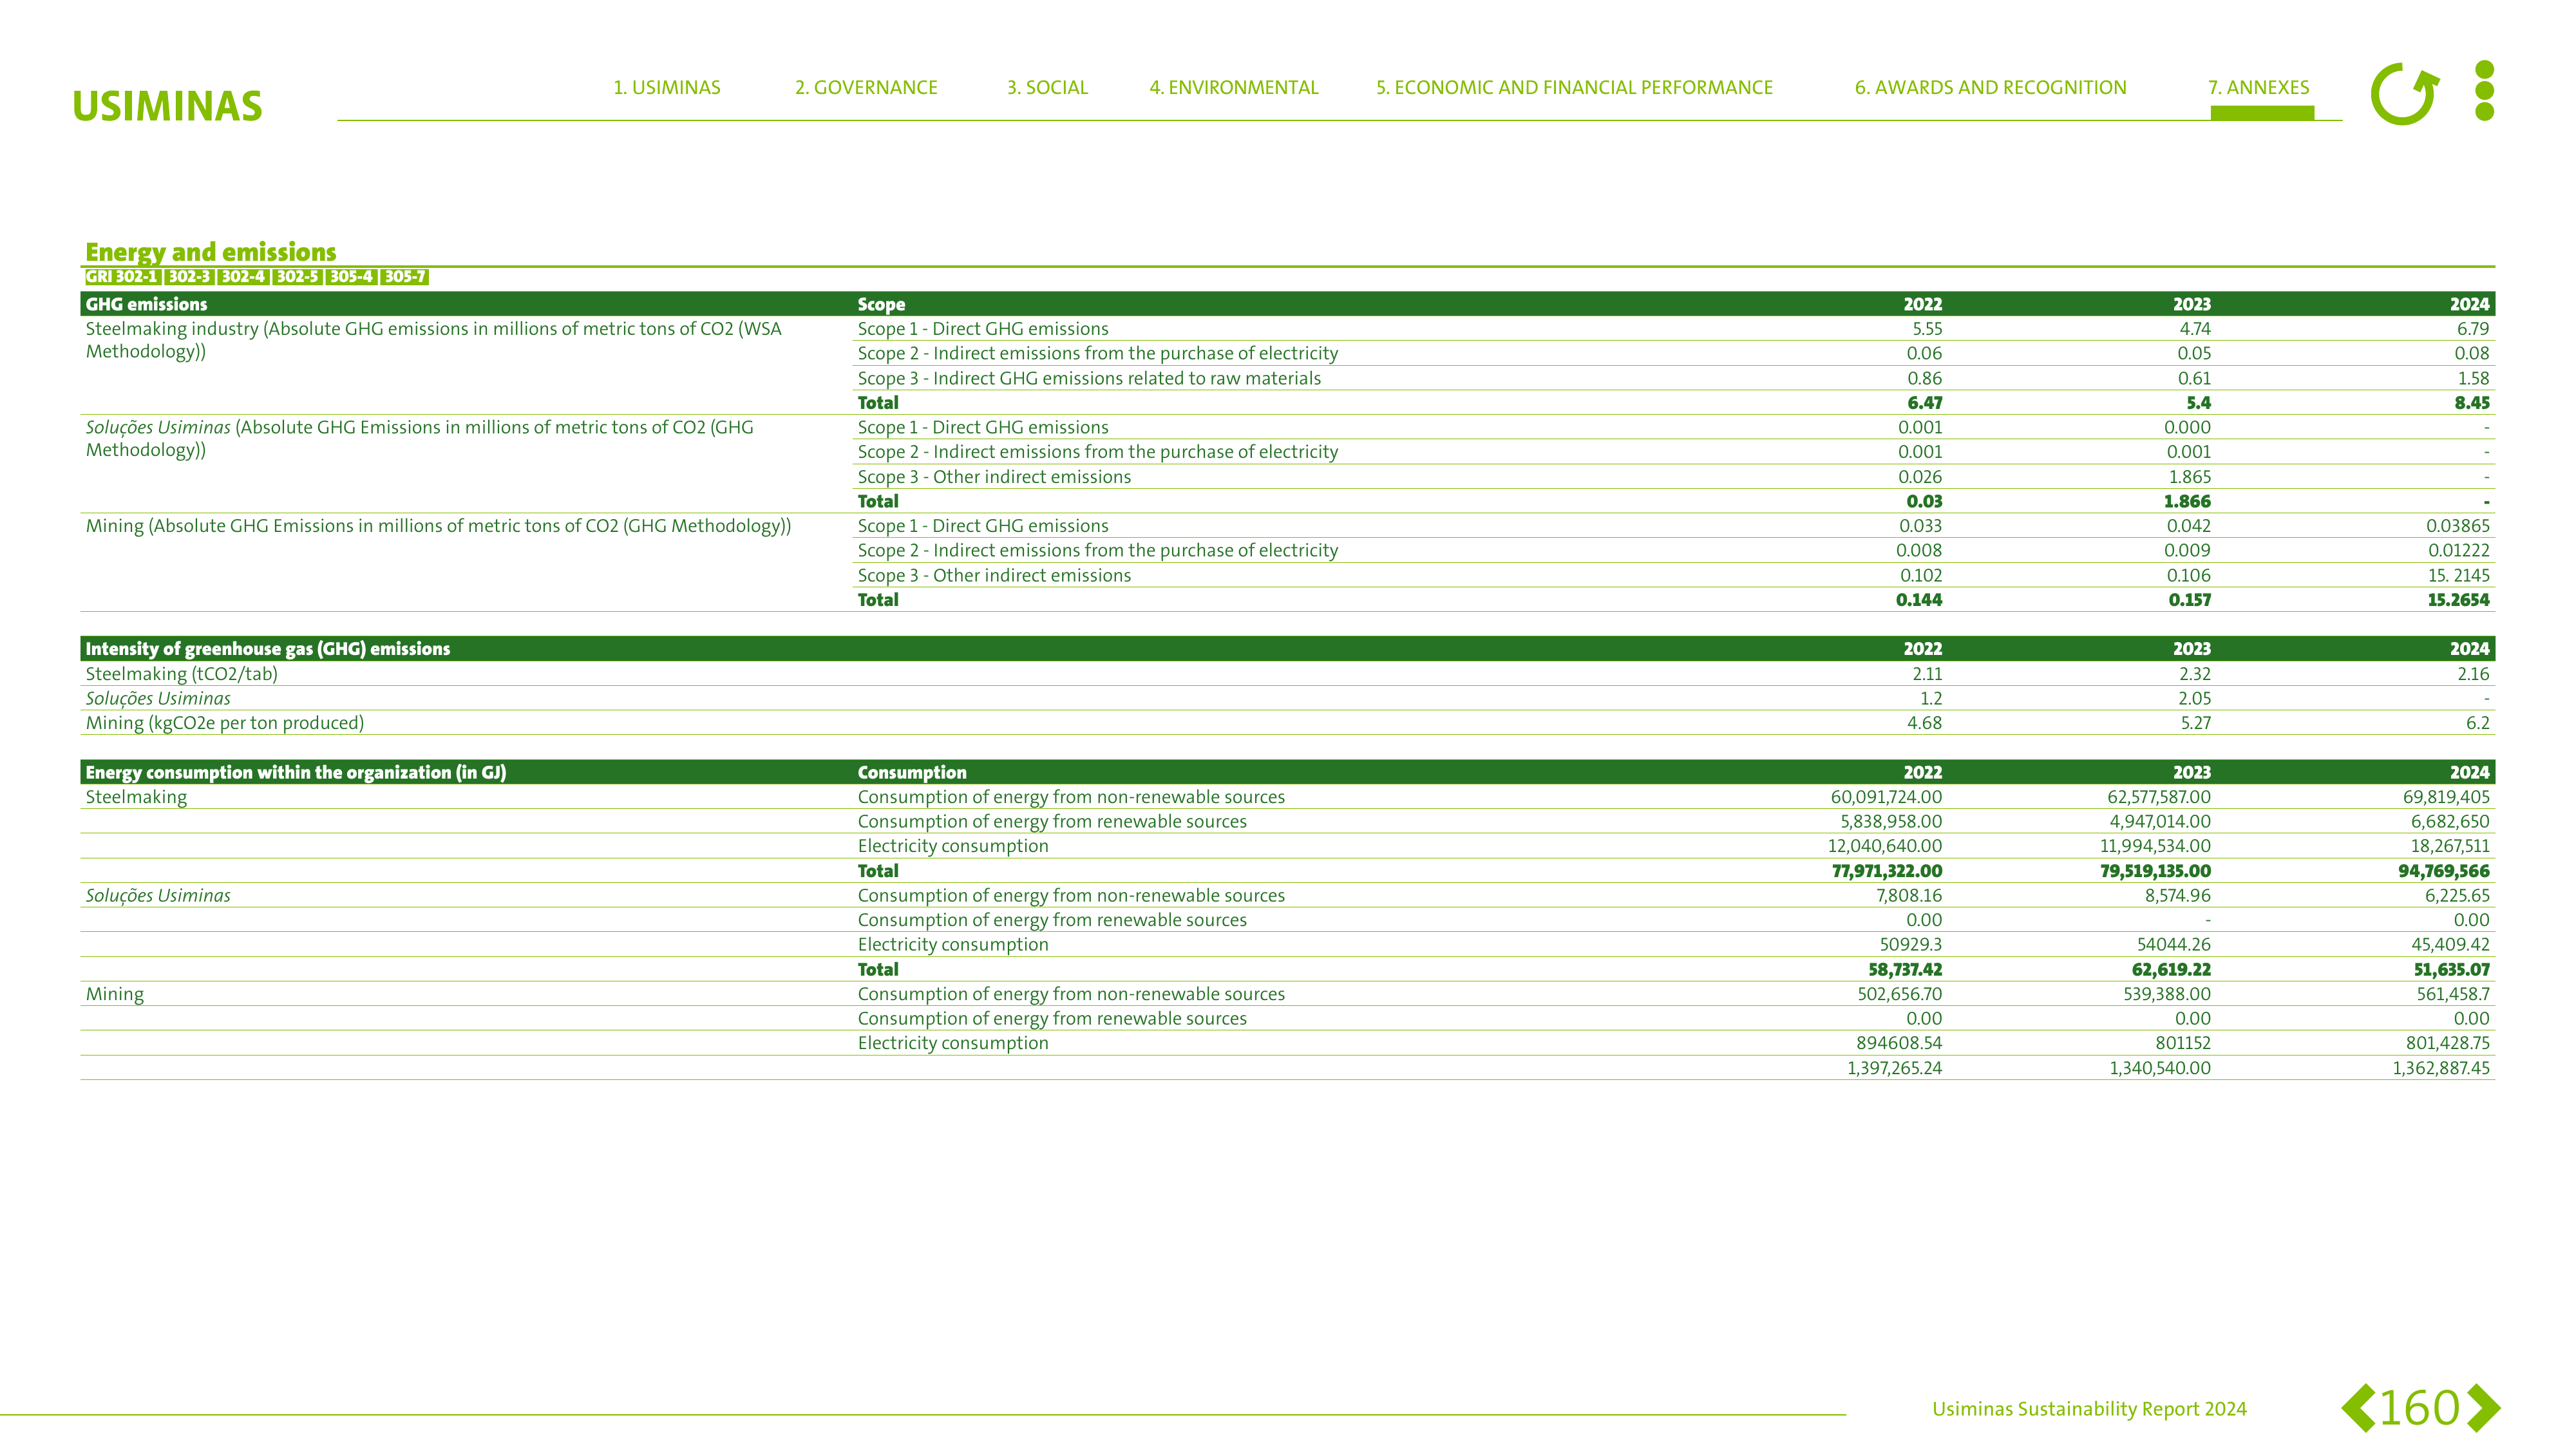Viewport: 2576px width, 1449px height.
Task: Click the page number 160
Action: coord(2419,1408)
